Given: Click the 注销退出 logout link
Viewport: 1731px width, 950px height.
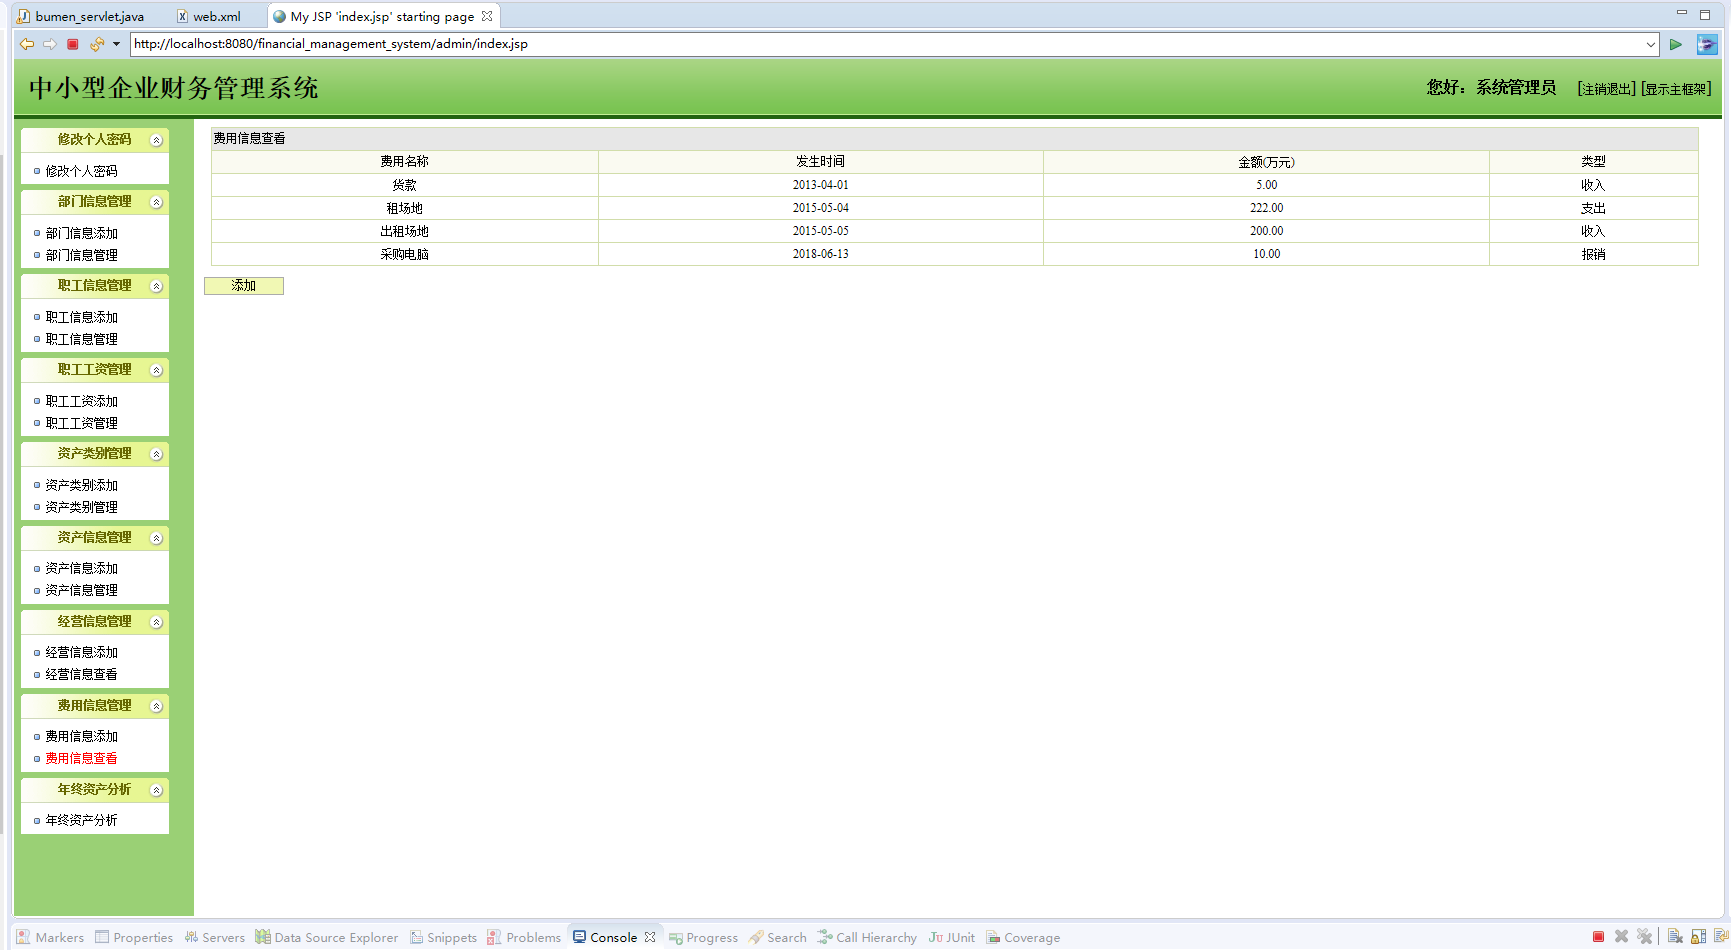Looking at the screenshot, I should (1606, 89).
